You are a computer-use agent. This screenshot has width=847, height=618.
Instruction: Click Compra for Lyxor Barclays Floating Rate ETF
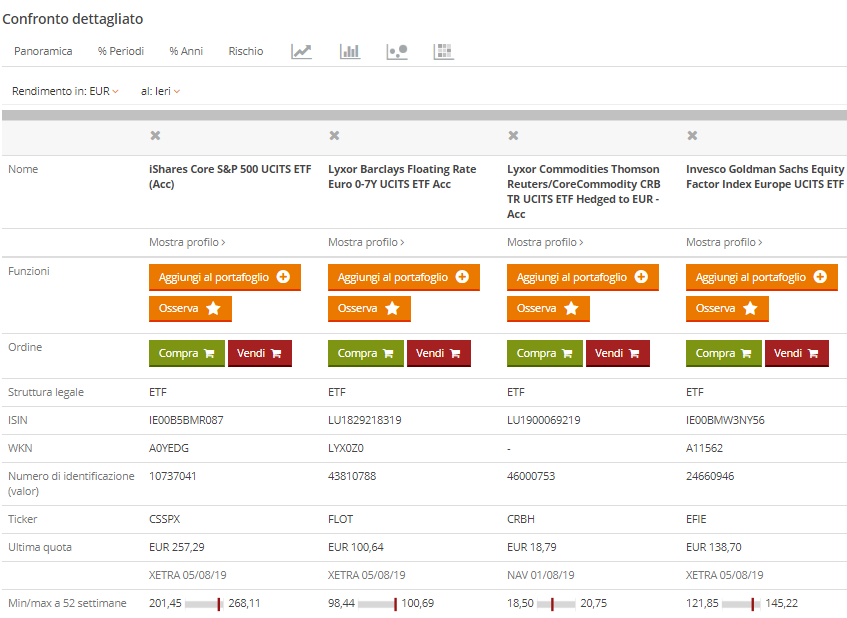[x=366, y=353]
